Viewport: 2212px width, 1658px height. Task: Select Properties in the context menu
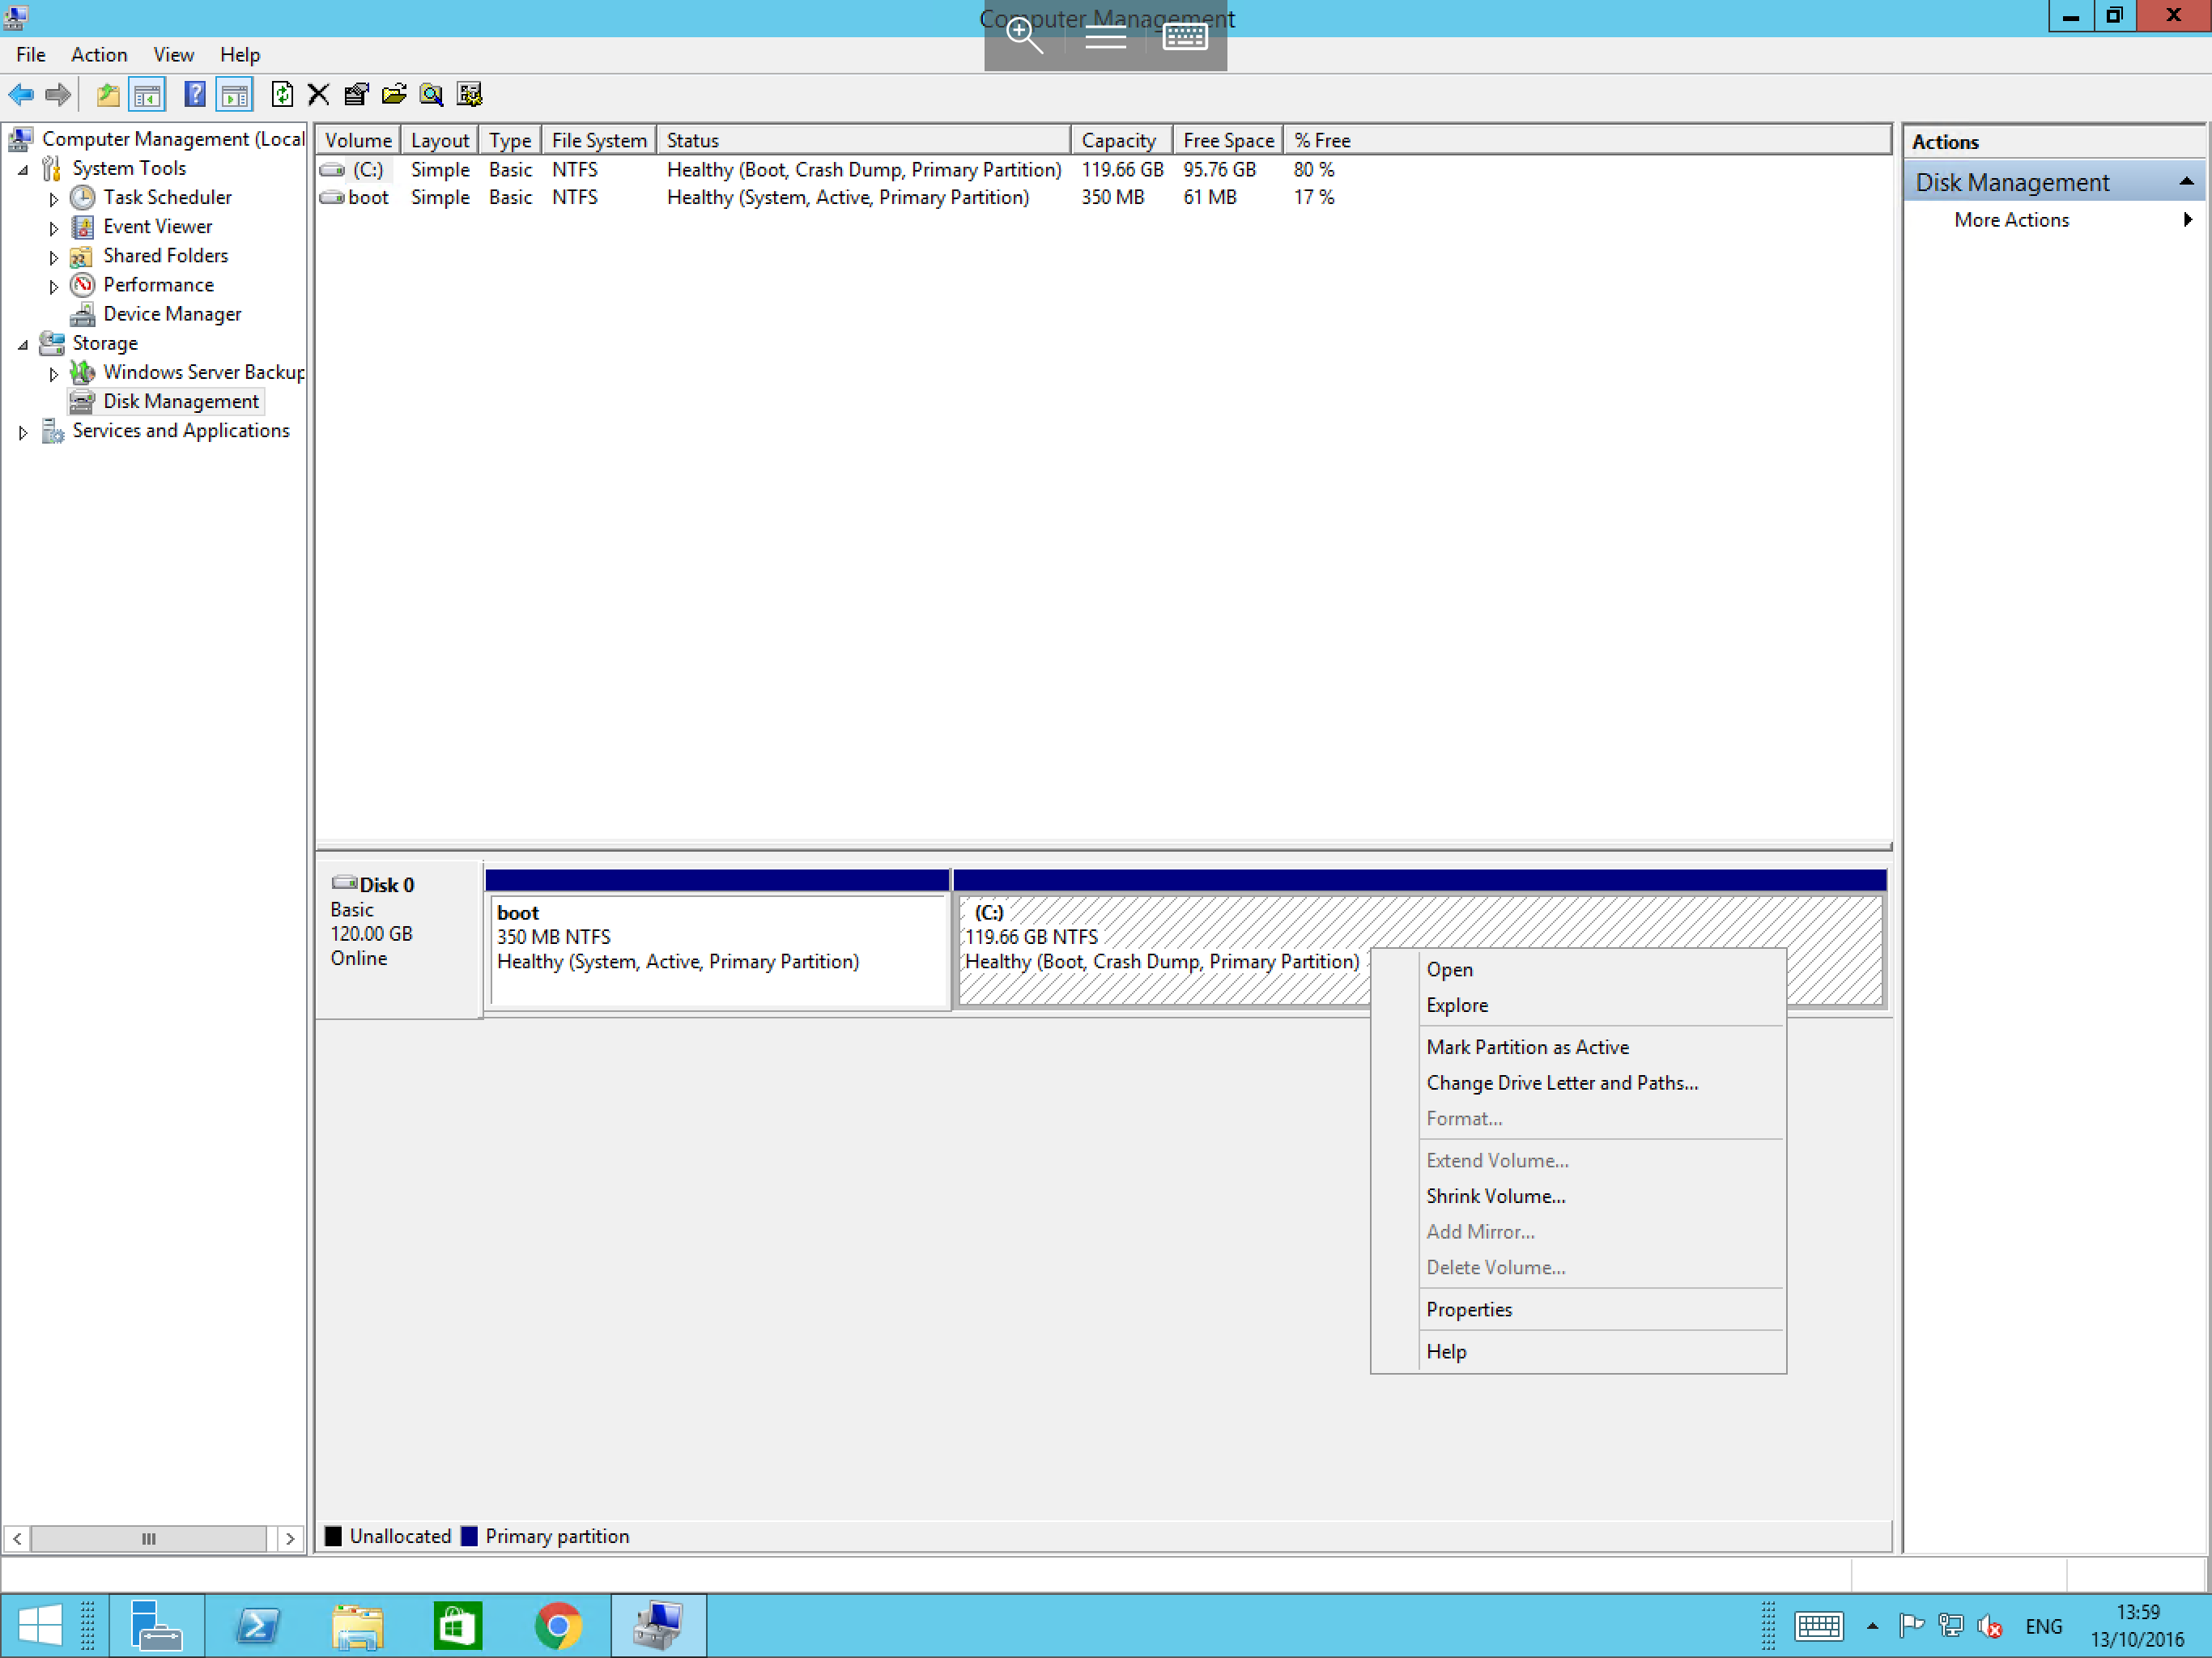pos(1578,1309)
